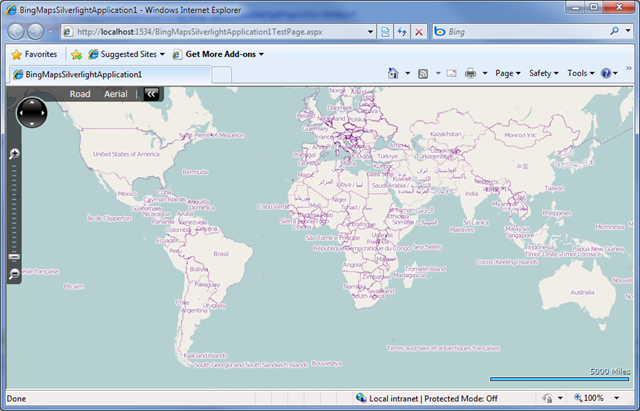This screenshot has height=411, width=640.
Task: Click the zoom slider handle
Action: click(14, 257)
